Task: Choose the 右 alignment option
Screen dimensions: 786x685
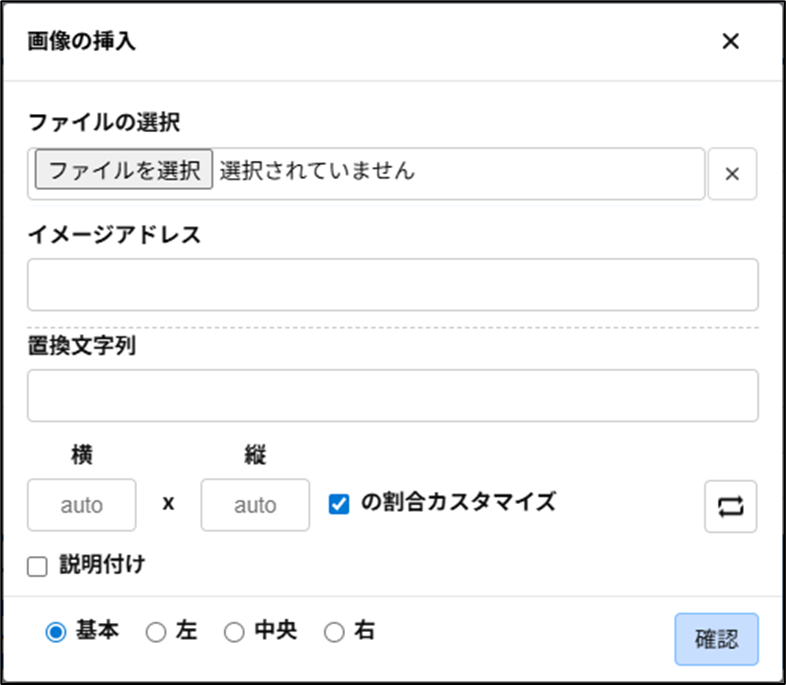Action: [x=334, y=632]
